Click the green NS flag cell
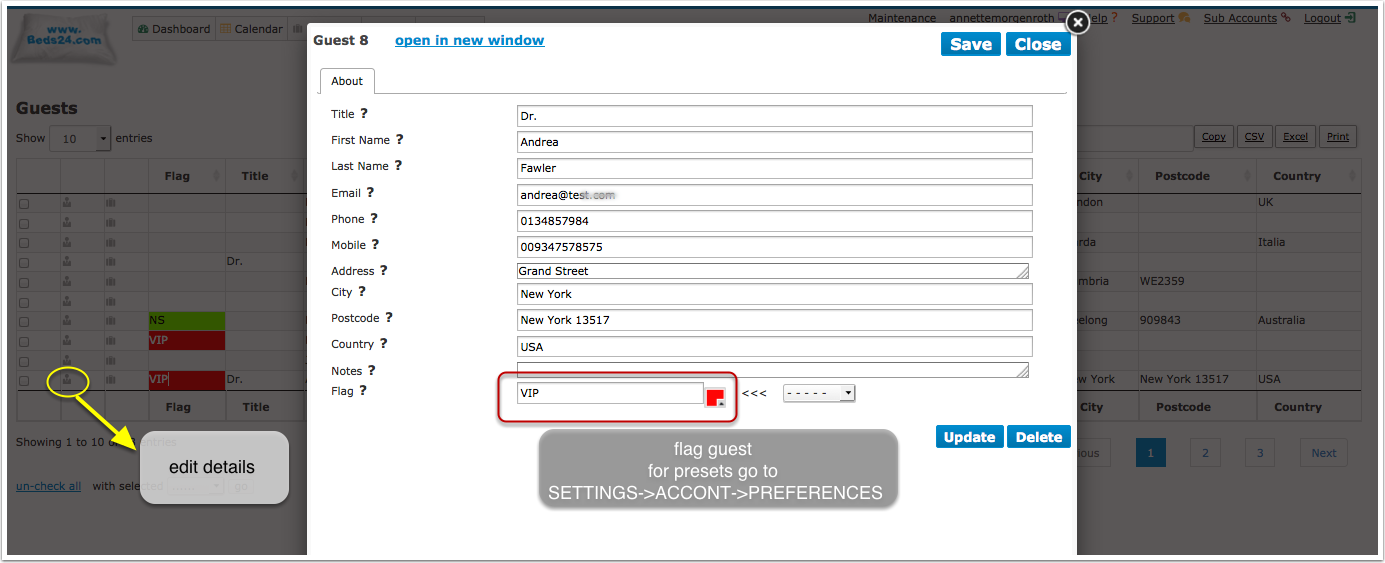Screen dimensions: 1385x563 [x=187, y=321]
